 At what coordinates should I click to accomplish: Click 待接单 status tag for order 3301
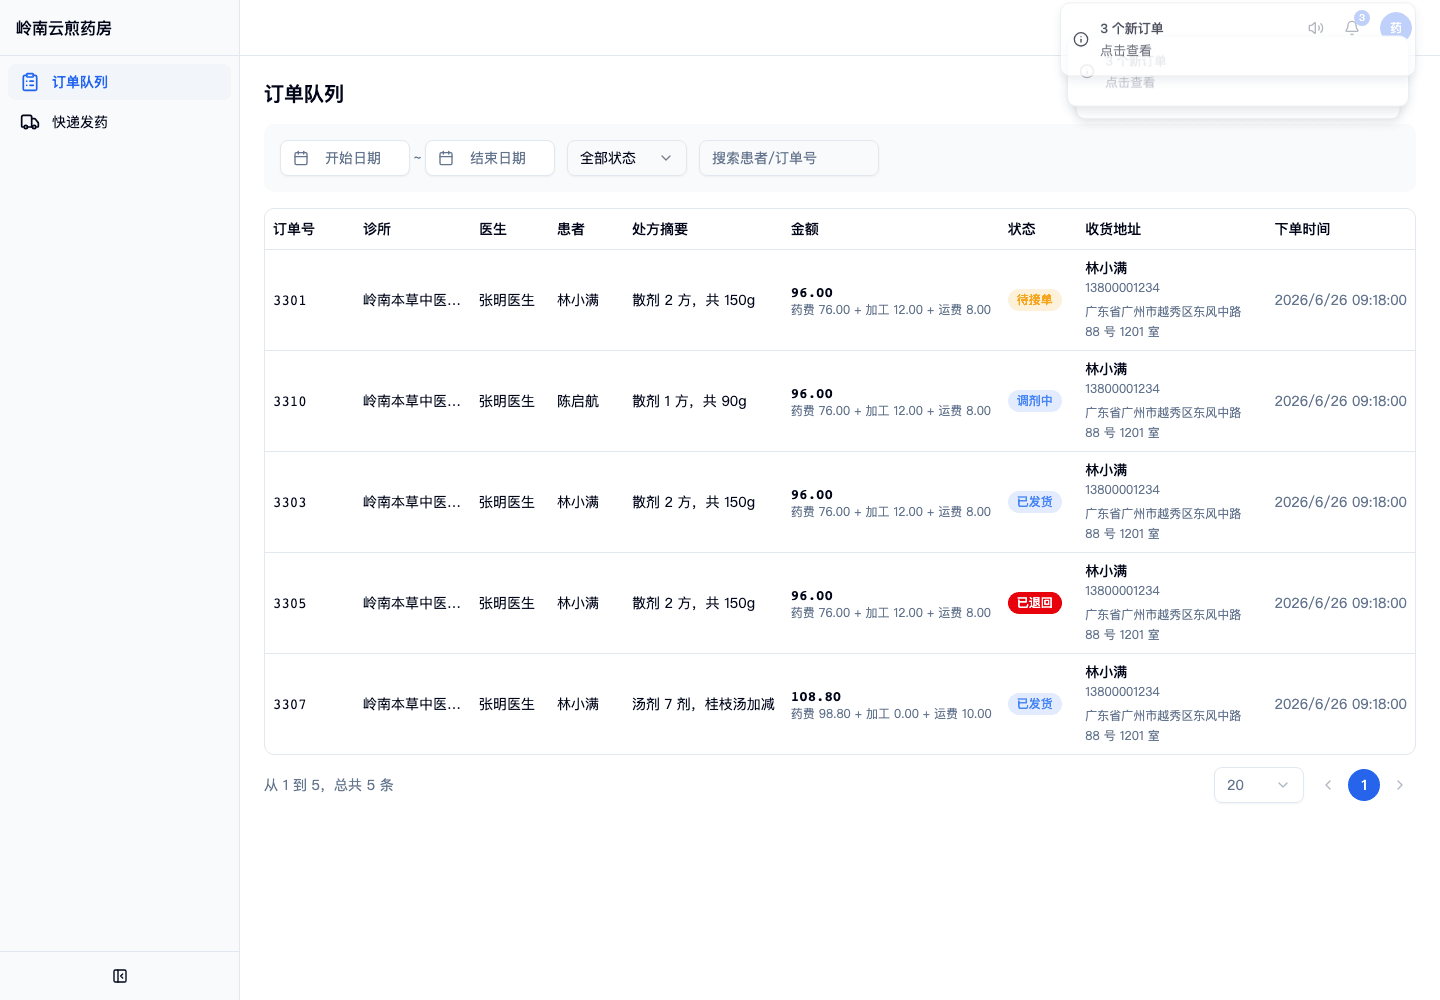pos(1035,300)
